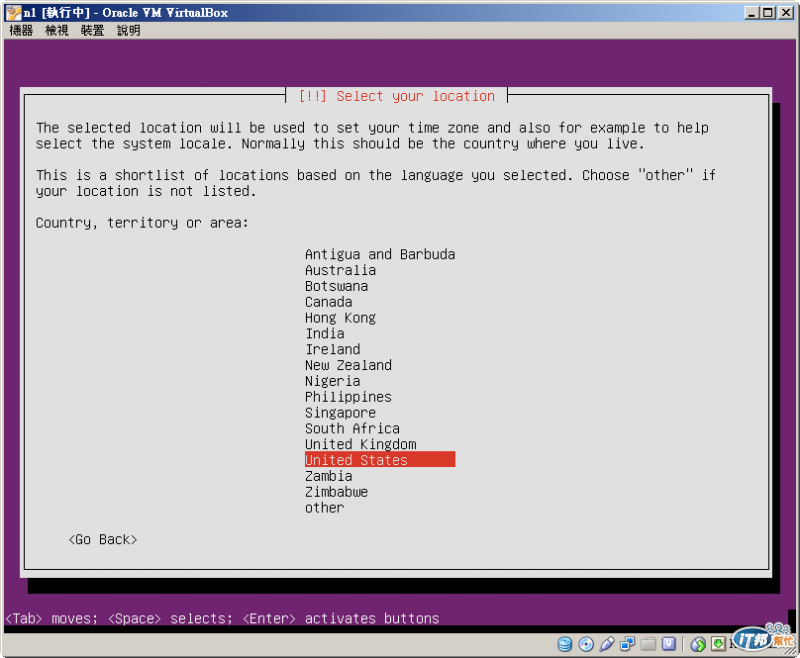Minimize the VirtualBox window
The width and height of the screenshot is (800, 658).
[x=751, y=13]
